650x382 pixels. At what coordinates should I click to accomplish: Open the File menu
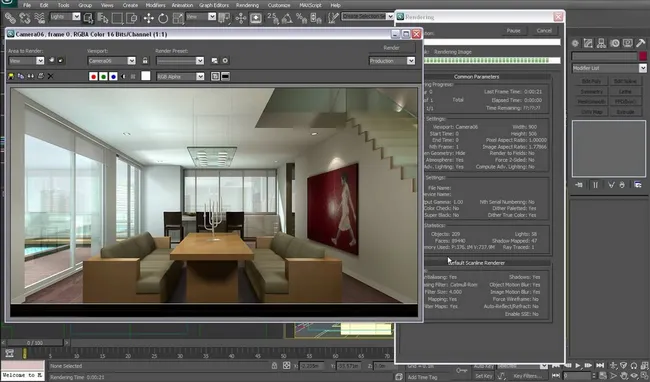tap(27, 5)
